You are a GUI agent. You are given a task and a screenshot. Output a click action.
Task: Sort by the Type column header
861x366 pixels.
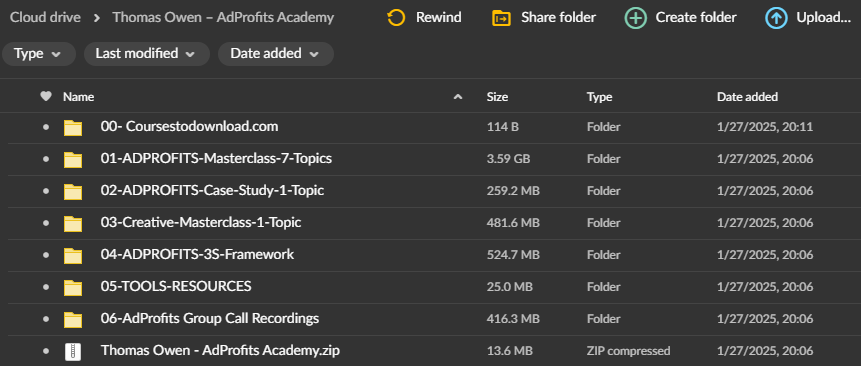pos(599,97)
